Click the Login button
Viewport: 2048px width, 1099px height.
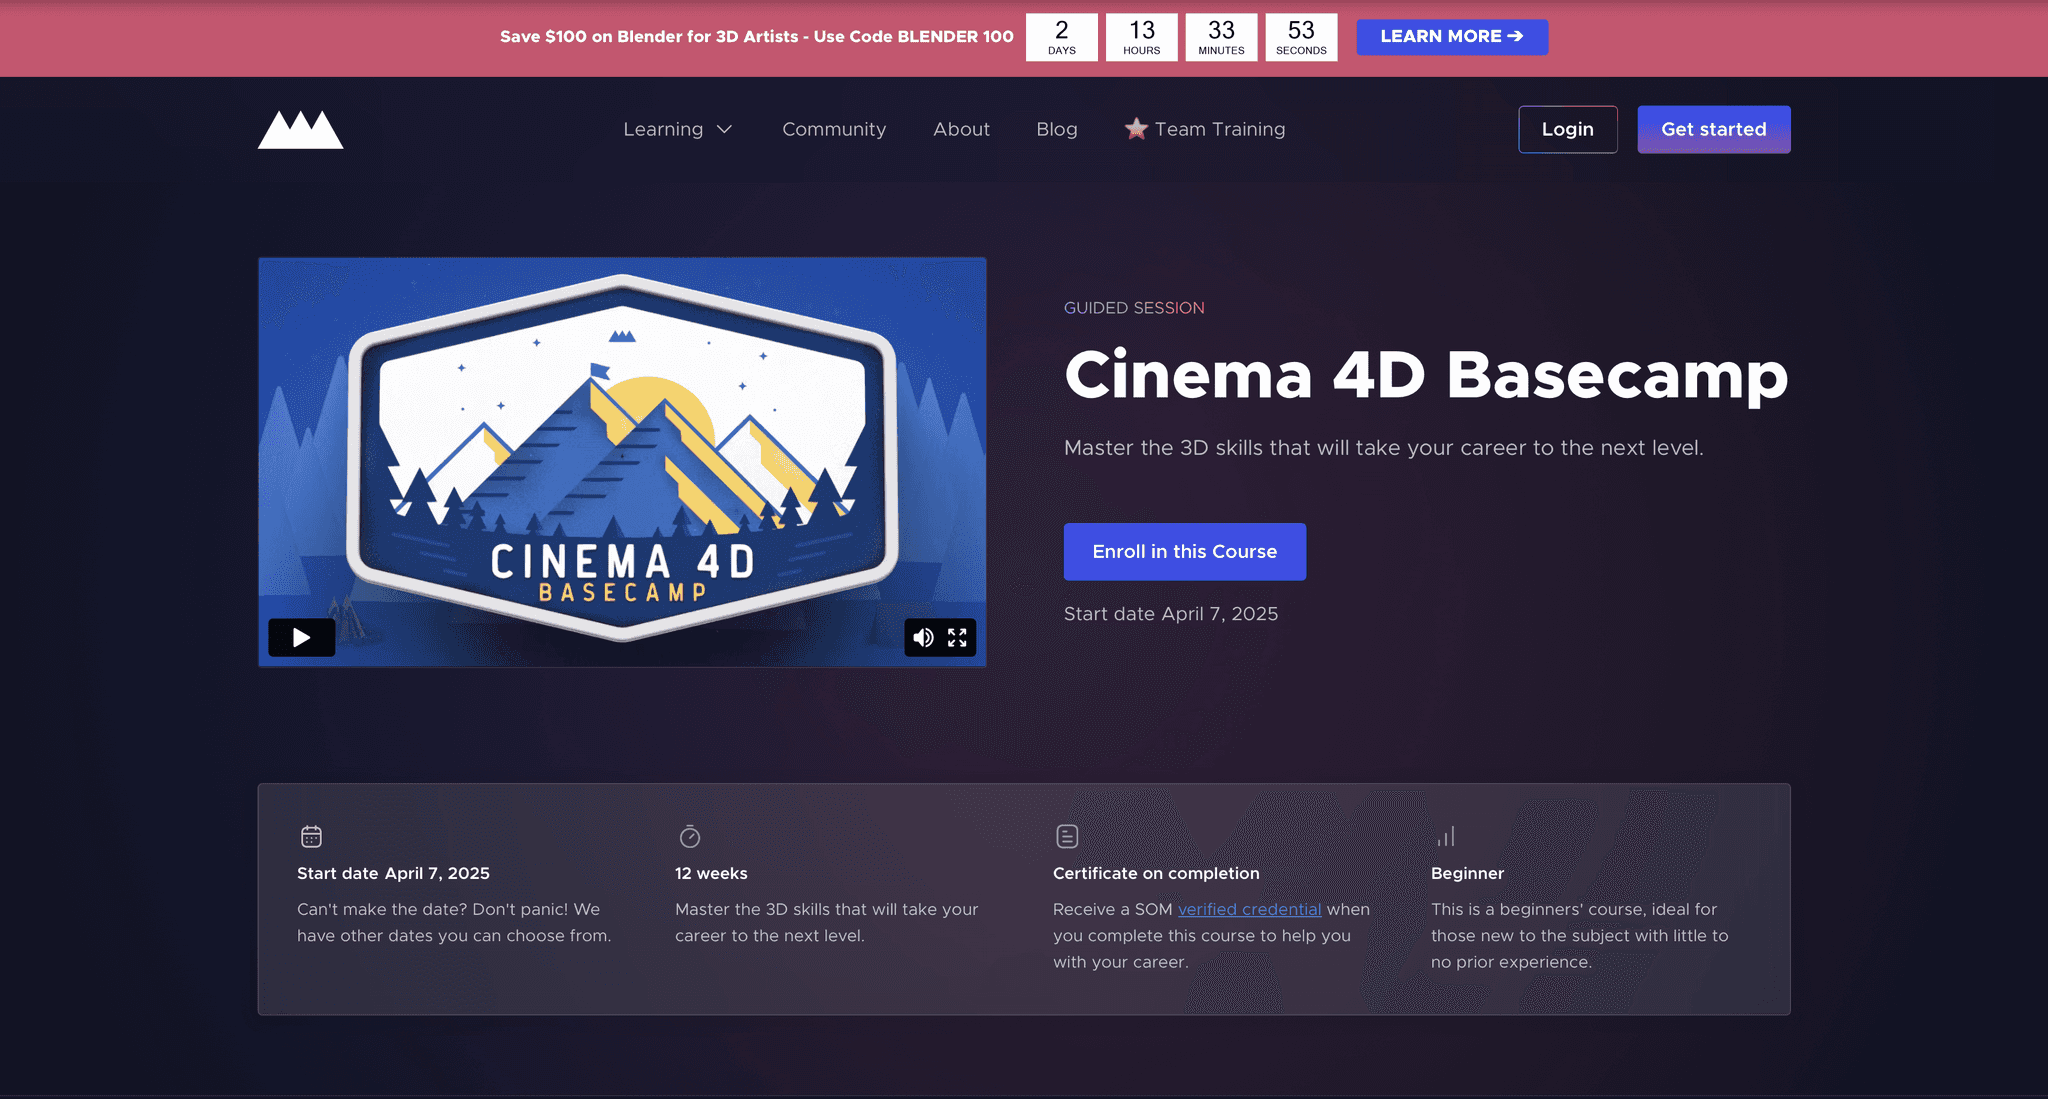[1567, 129]
